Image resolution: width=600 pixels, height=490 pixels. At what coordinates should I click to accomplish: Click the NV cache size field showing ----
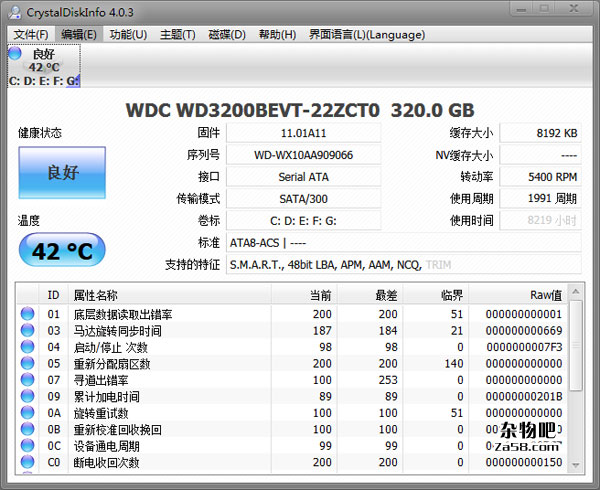[540, 155]
